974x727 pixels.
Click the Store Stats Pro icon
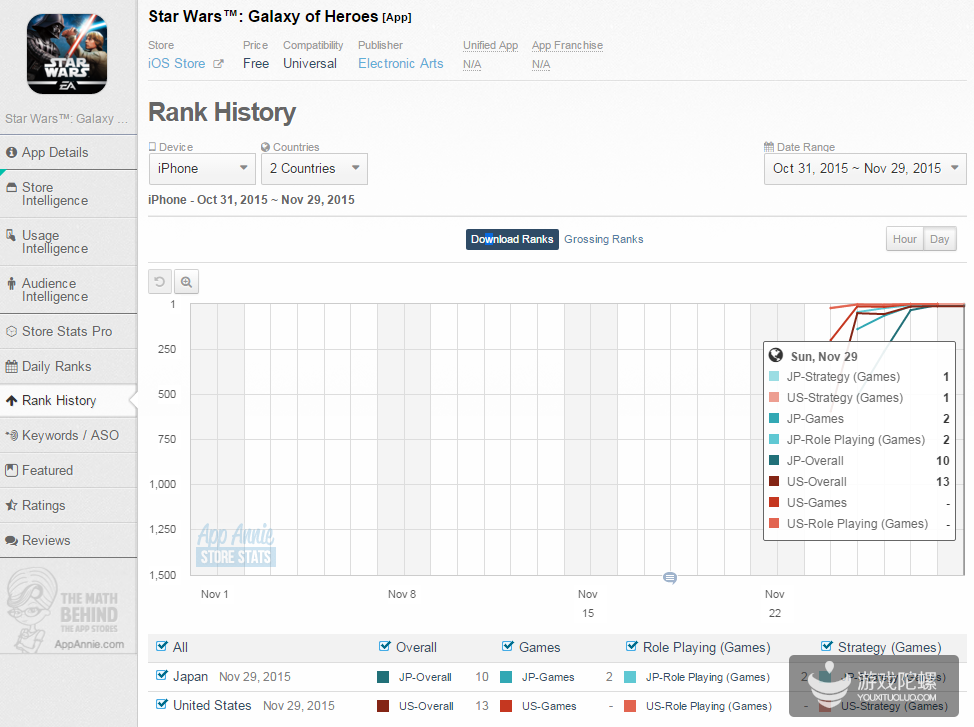[x=11, y=331]
